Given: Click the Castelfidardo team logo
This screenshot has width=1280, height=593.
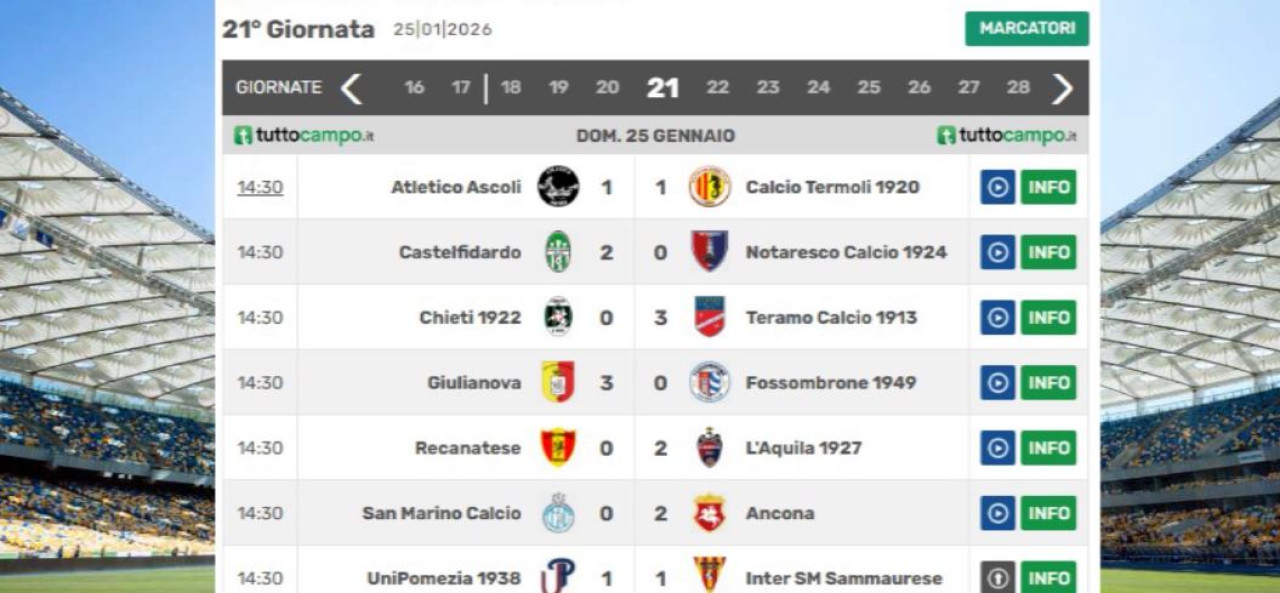Looking at the screenshot, I should tap(558, 252).
